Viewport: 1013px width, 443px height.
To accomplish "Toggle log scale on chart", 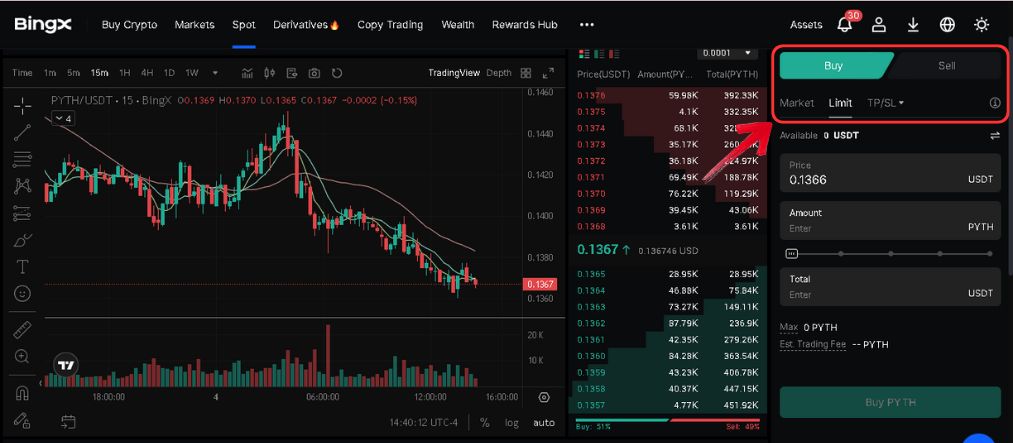I will click(512, 422).
